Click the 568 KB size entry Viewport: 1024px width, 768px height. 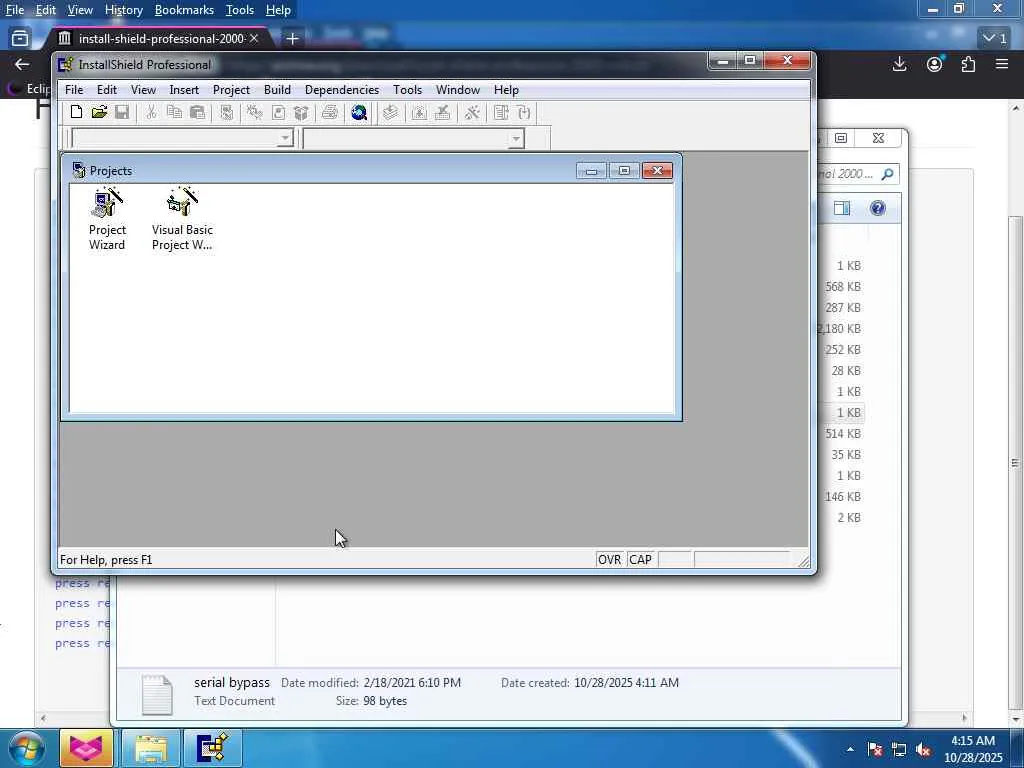pos(842,287)
